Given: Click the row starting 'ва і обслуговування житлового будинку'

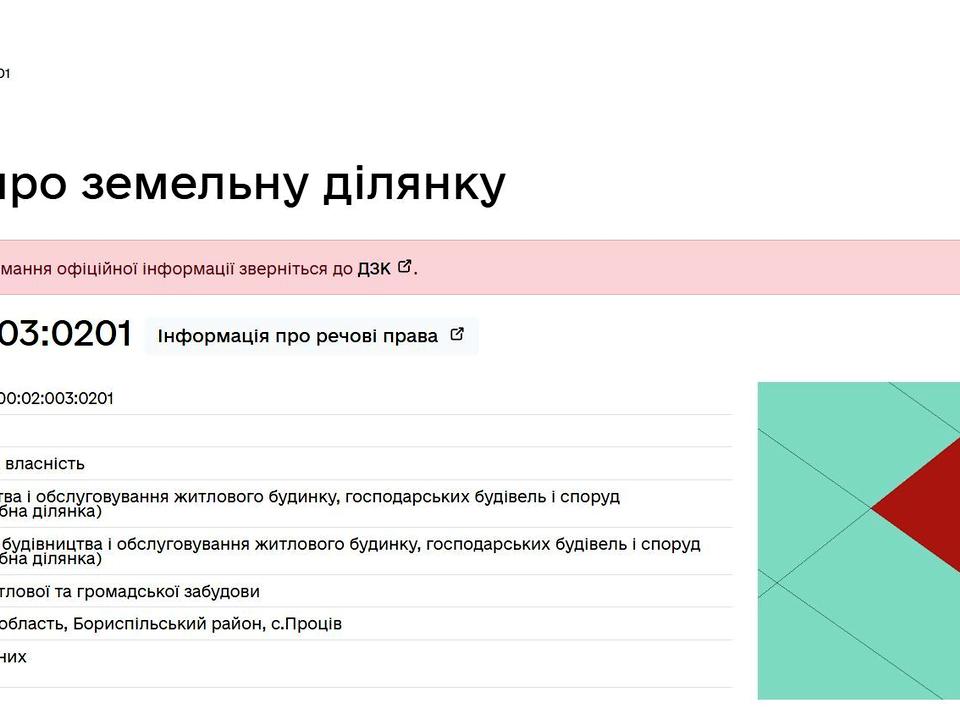Looking at the screenshot, I should click(310, 496).
